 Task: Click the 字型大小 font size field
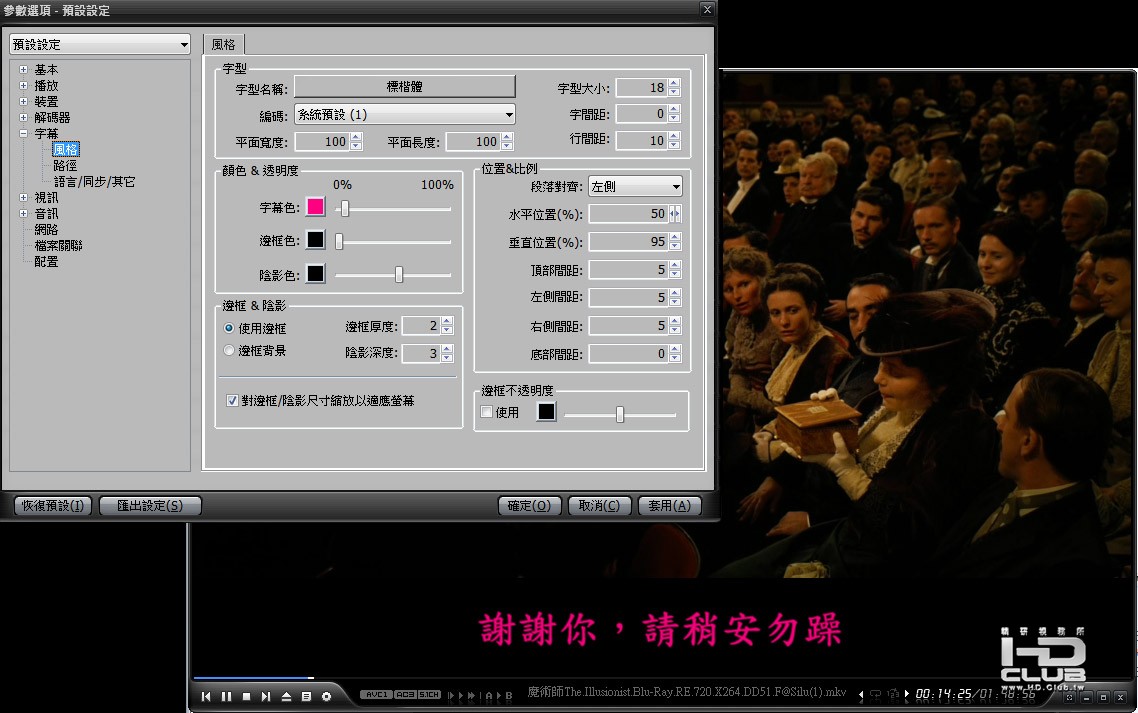[x=642, y=88]
